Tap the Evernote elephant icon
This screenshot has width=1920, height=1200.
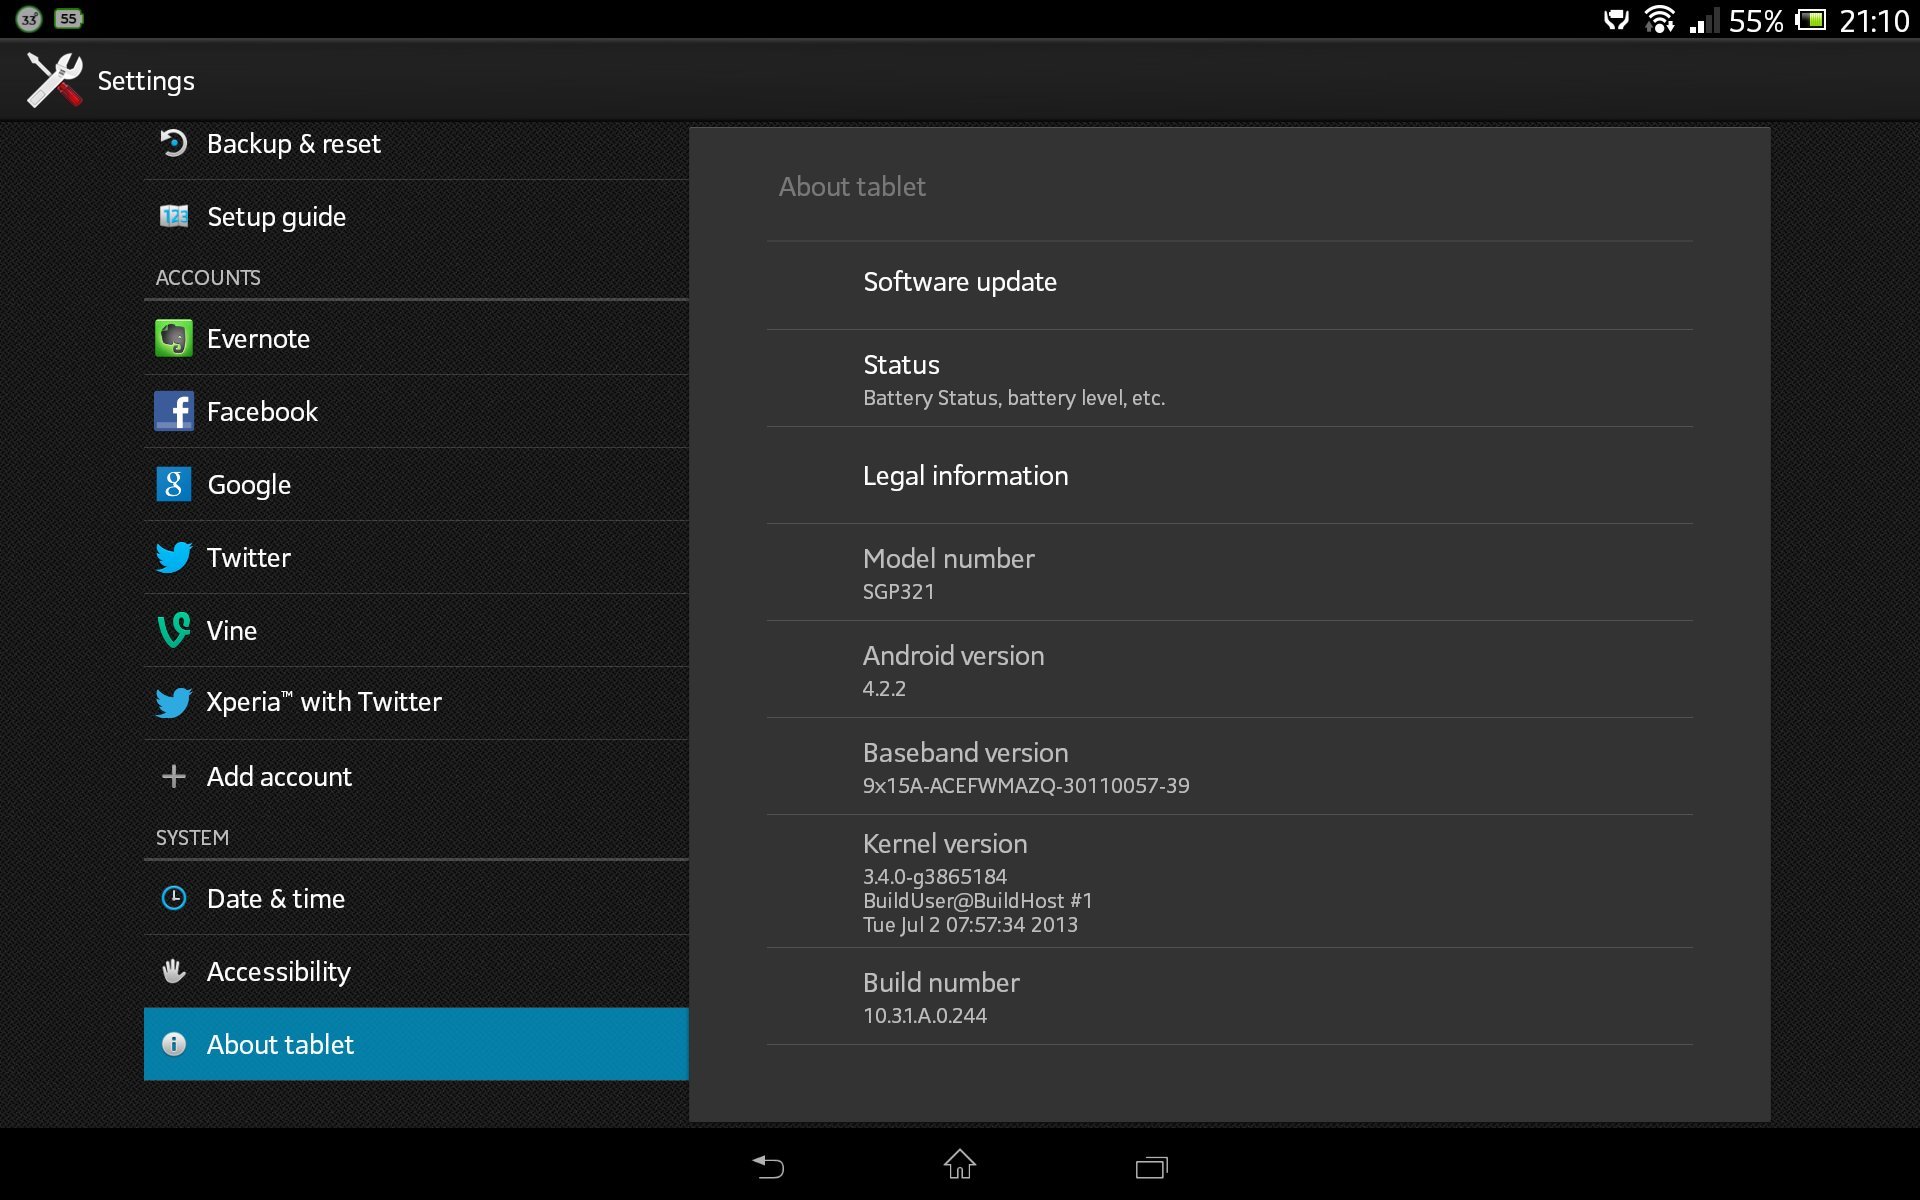click(x=174, y=338)
